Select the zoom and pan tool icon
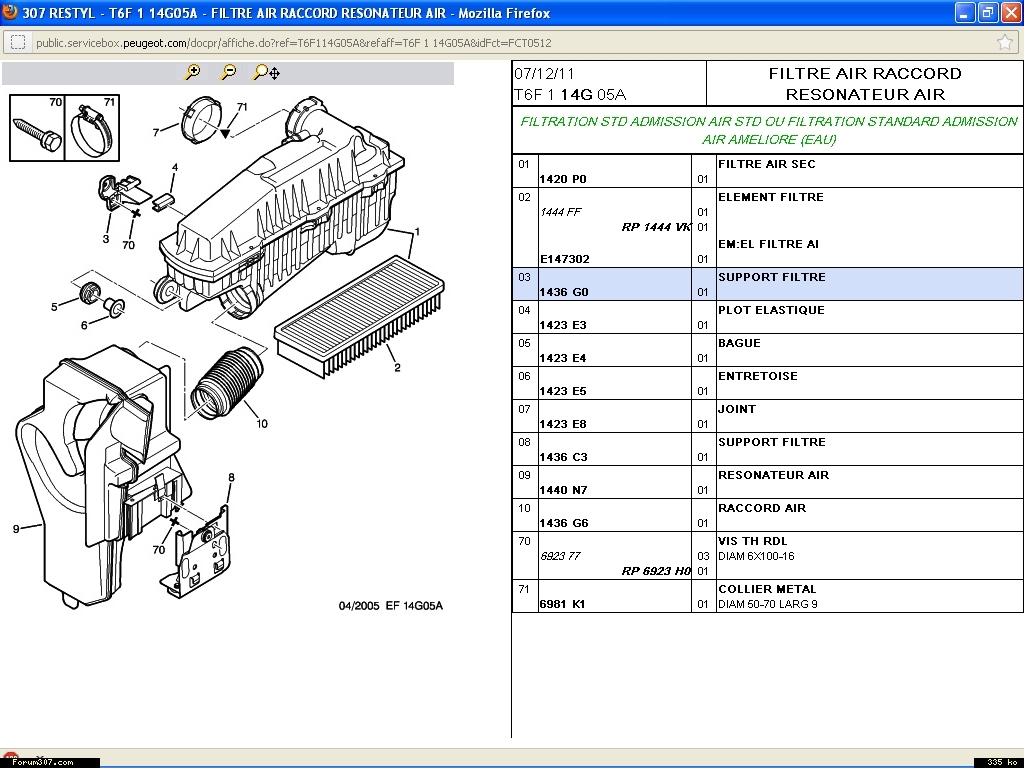1024x768 pixels. point(266,72)
